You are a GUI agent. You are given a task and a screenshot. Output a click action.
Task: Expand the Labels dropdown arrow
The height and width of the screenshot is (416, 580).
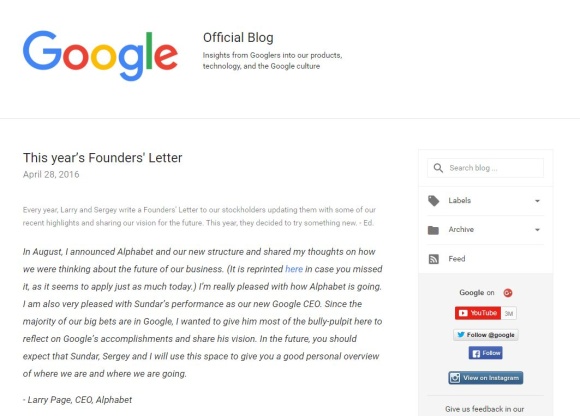tap(537, 201)
